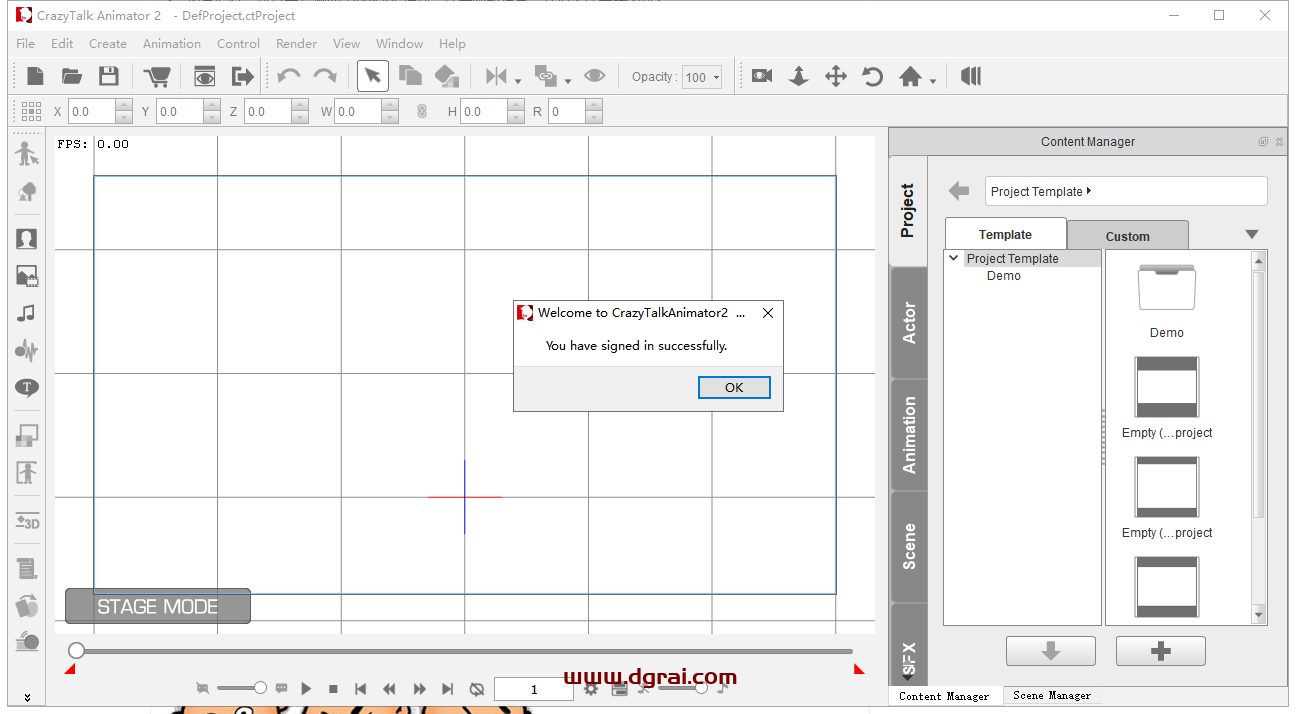Open the File menu

click(x=26, y=44)
